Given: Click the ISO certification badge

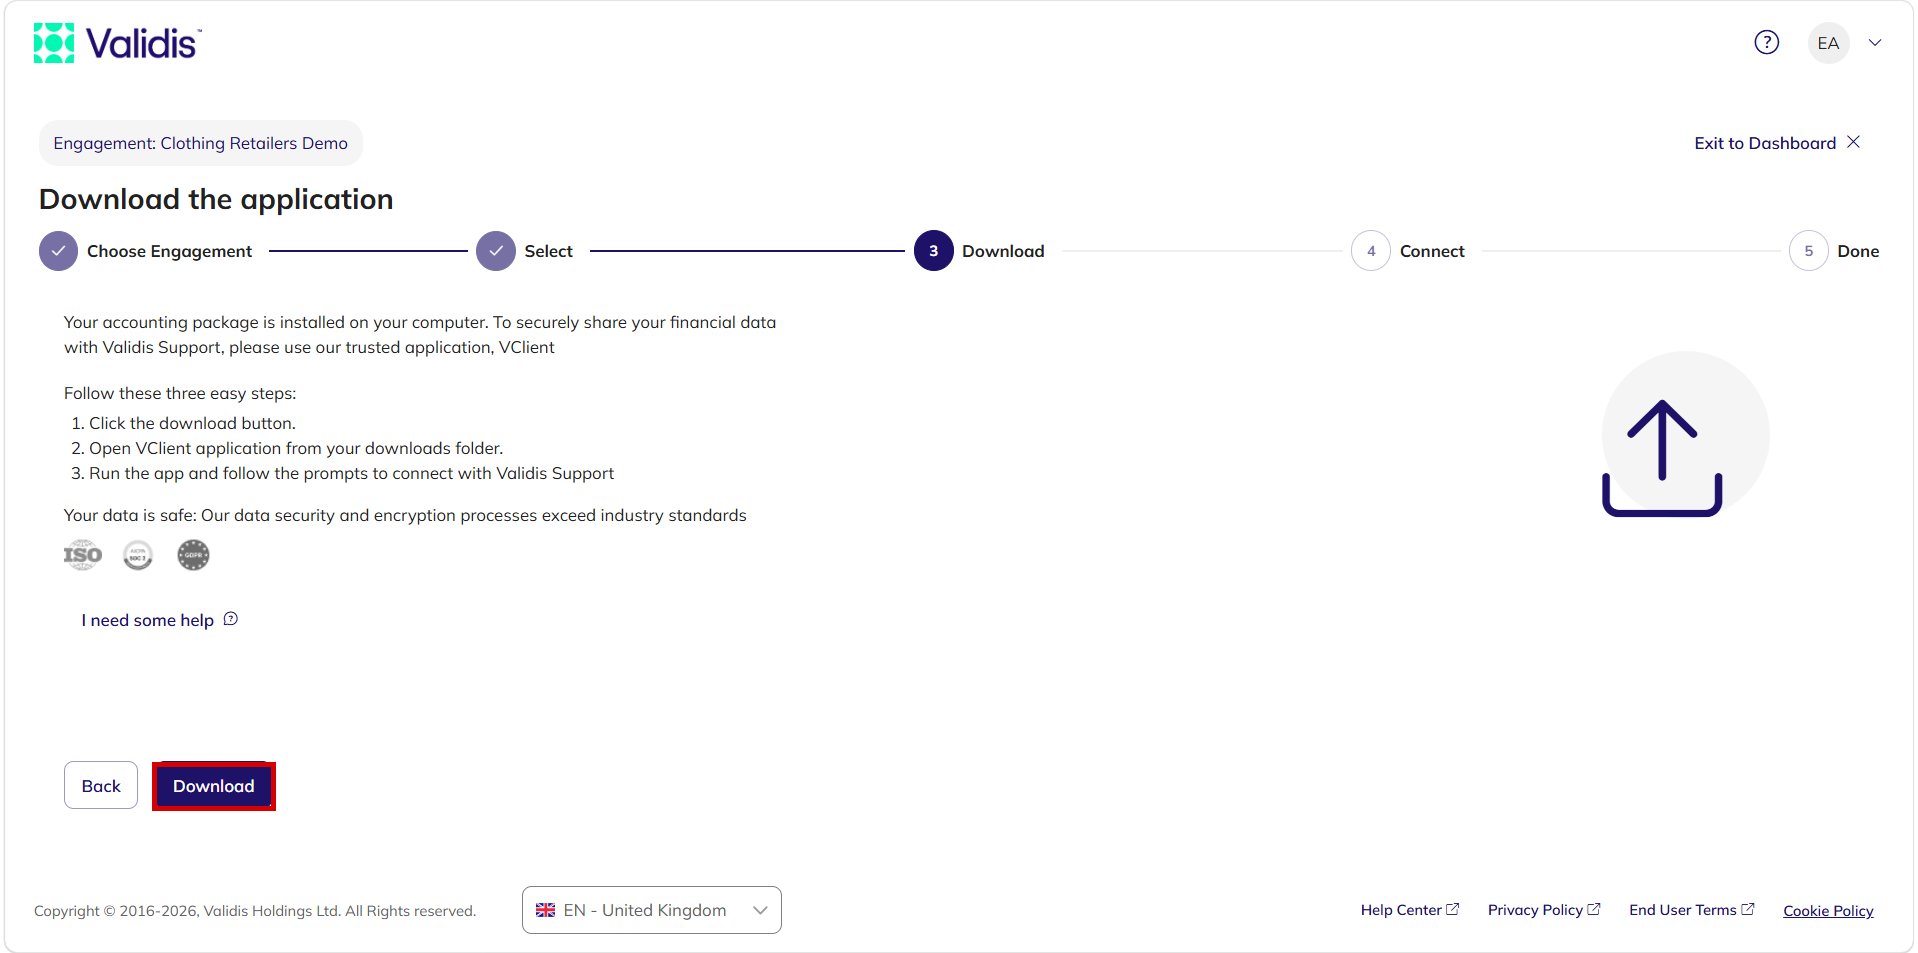Looking at the screenshot, I should [83, 555].
